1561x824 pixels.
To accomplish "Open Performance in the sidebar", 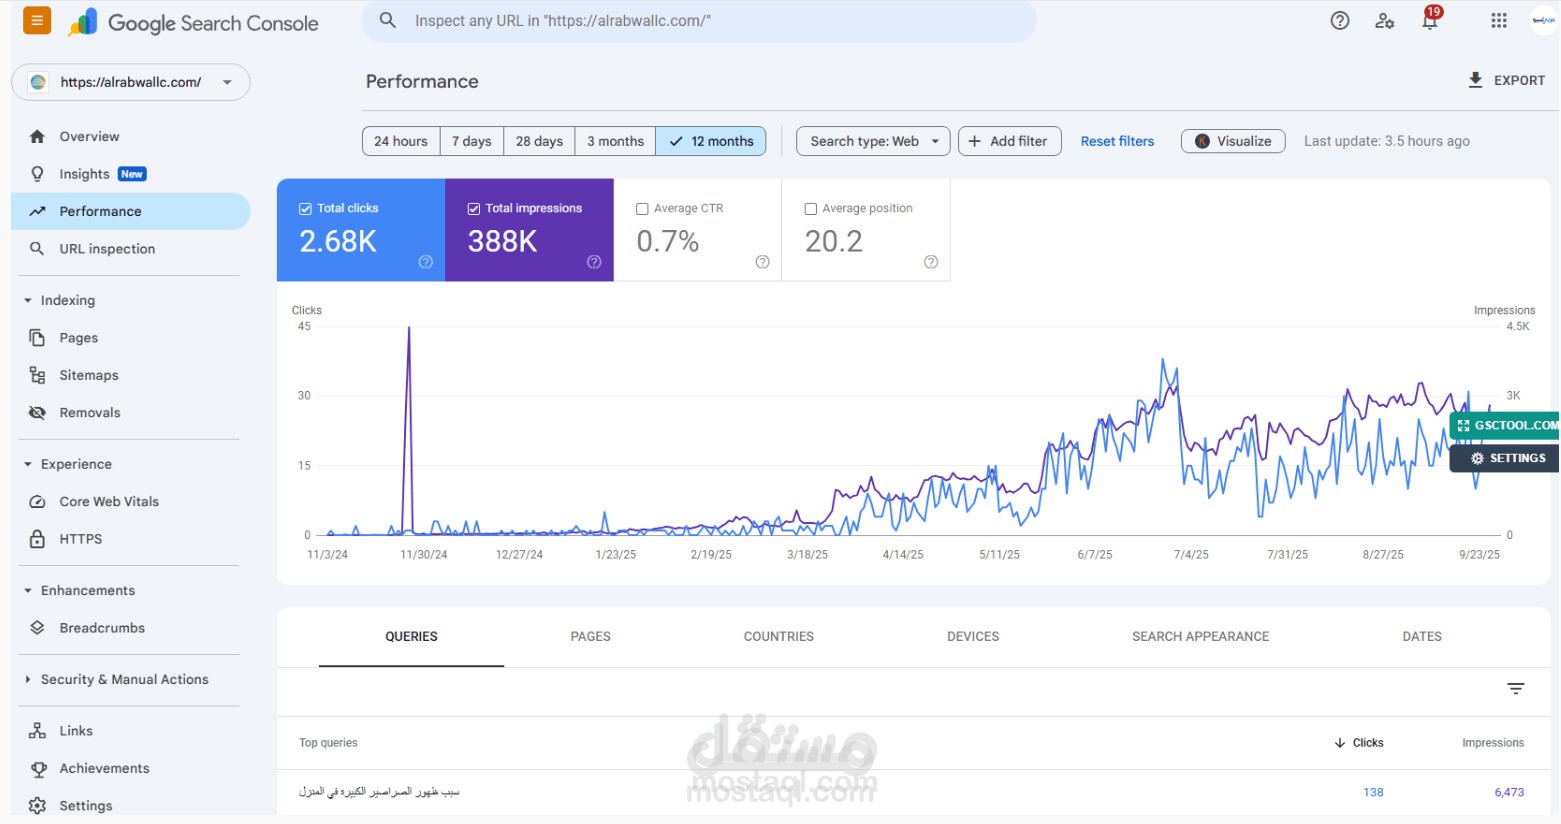I will [131, 211].
